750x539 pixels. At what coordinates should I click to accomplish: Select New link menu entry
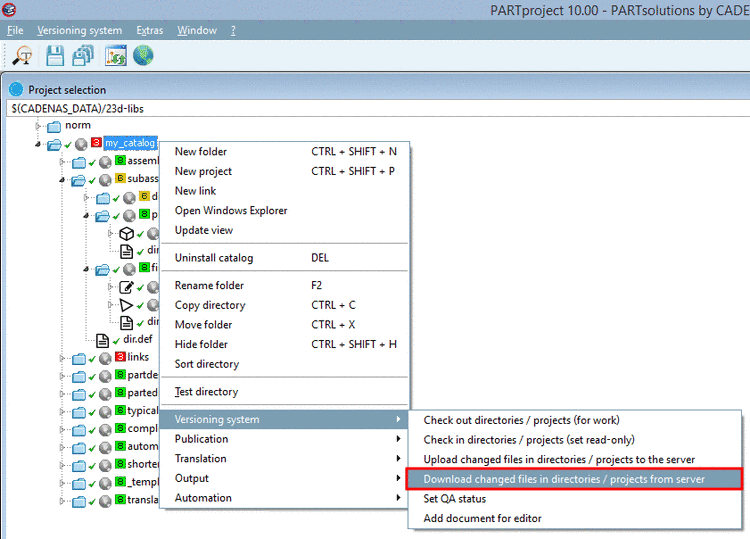tap(285, 191)
